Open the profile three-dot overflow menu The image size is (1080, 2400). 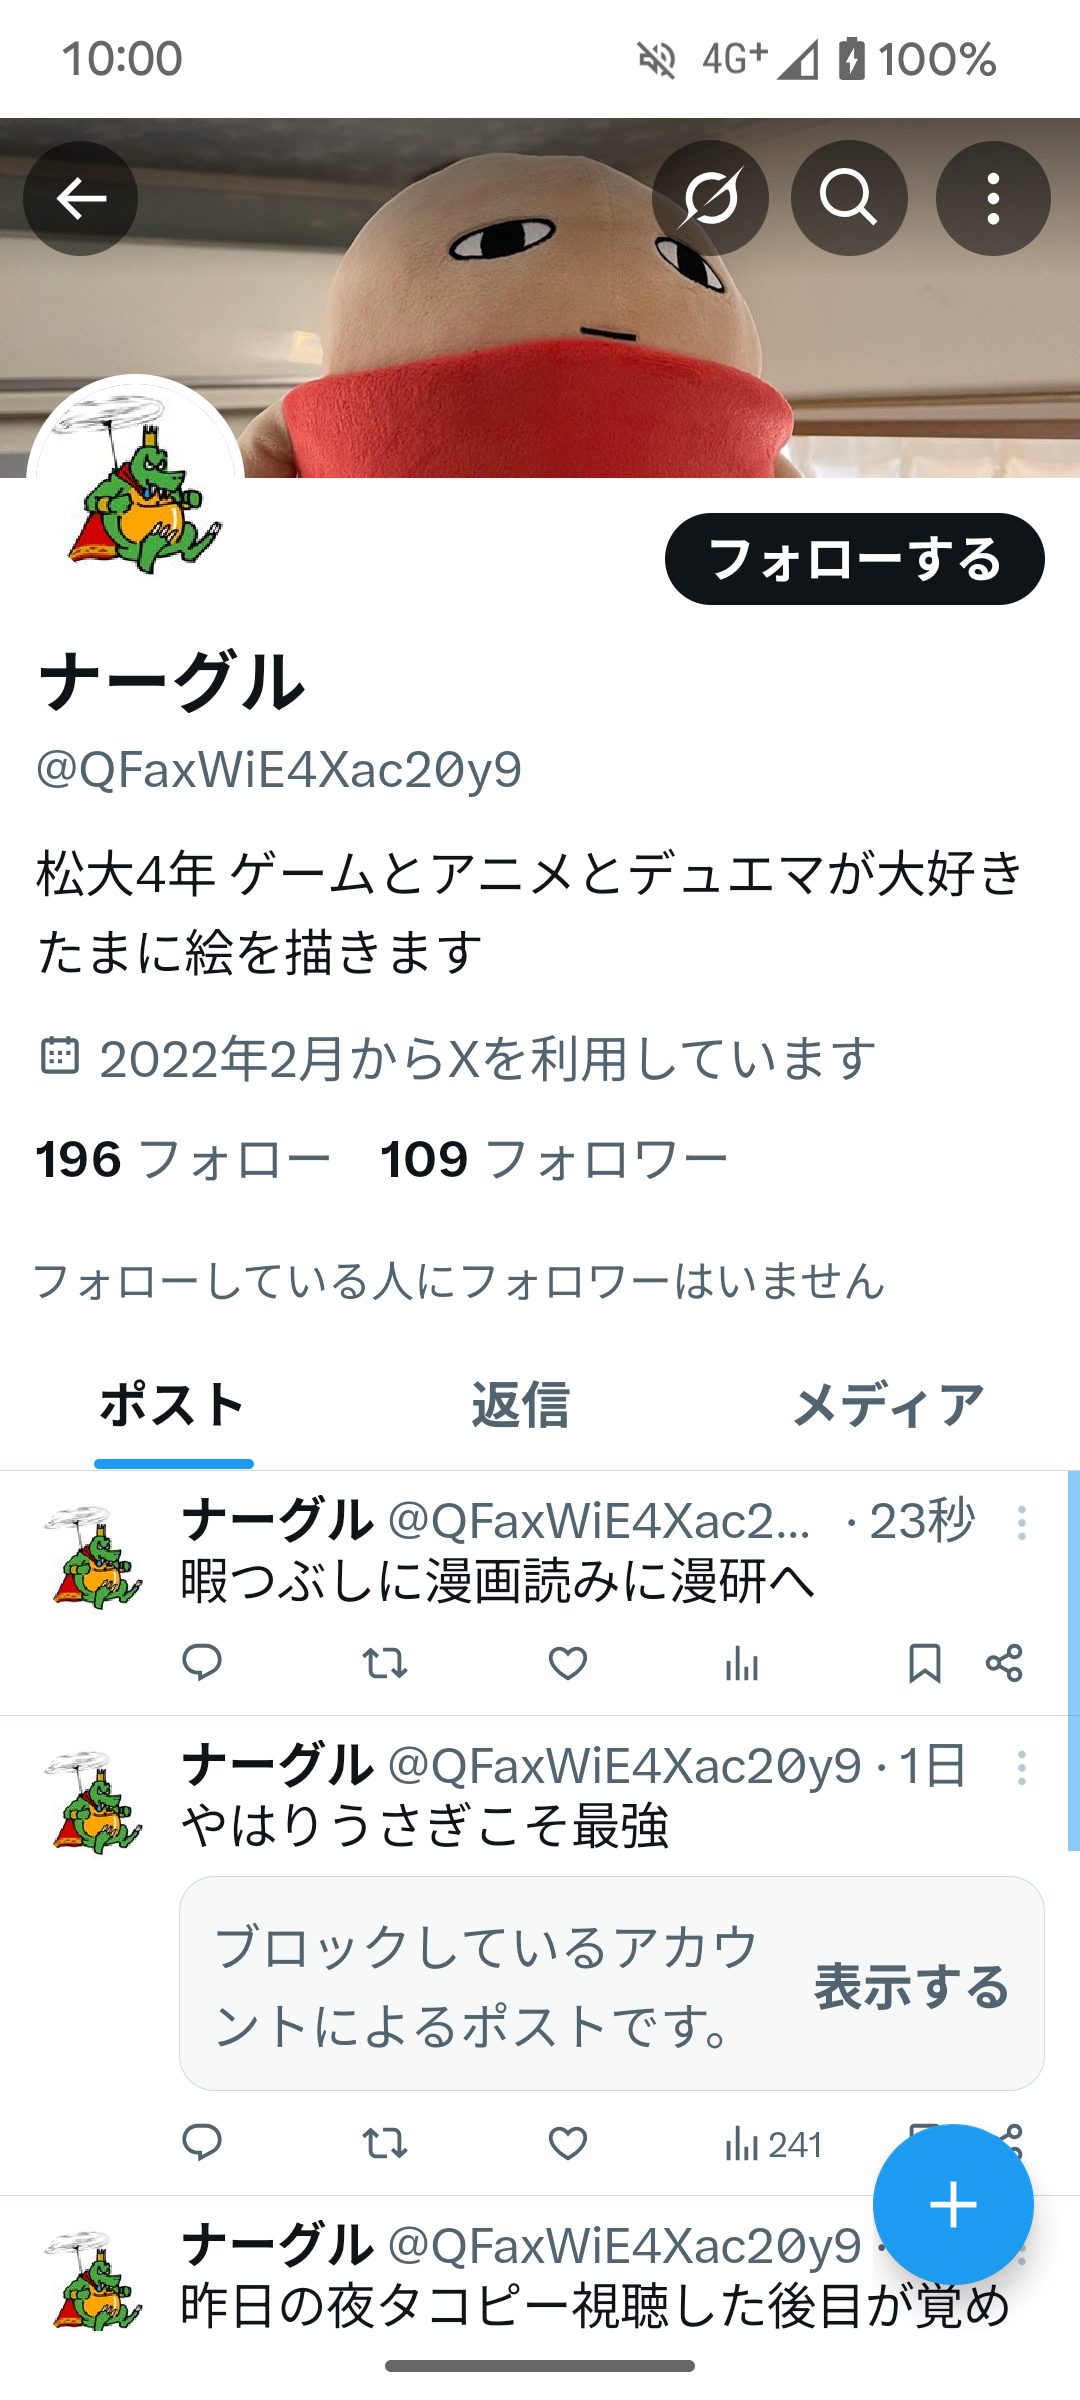point(993,198)
